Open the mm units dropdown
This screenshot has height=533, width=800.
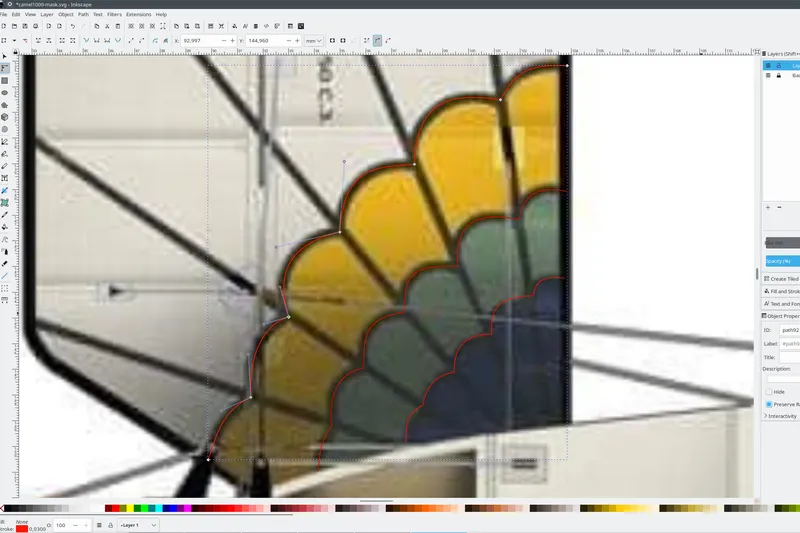314,41
